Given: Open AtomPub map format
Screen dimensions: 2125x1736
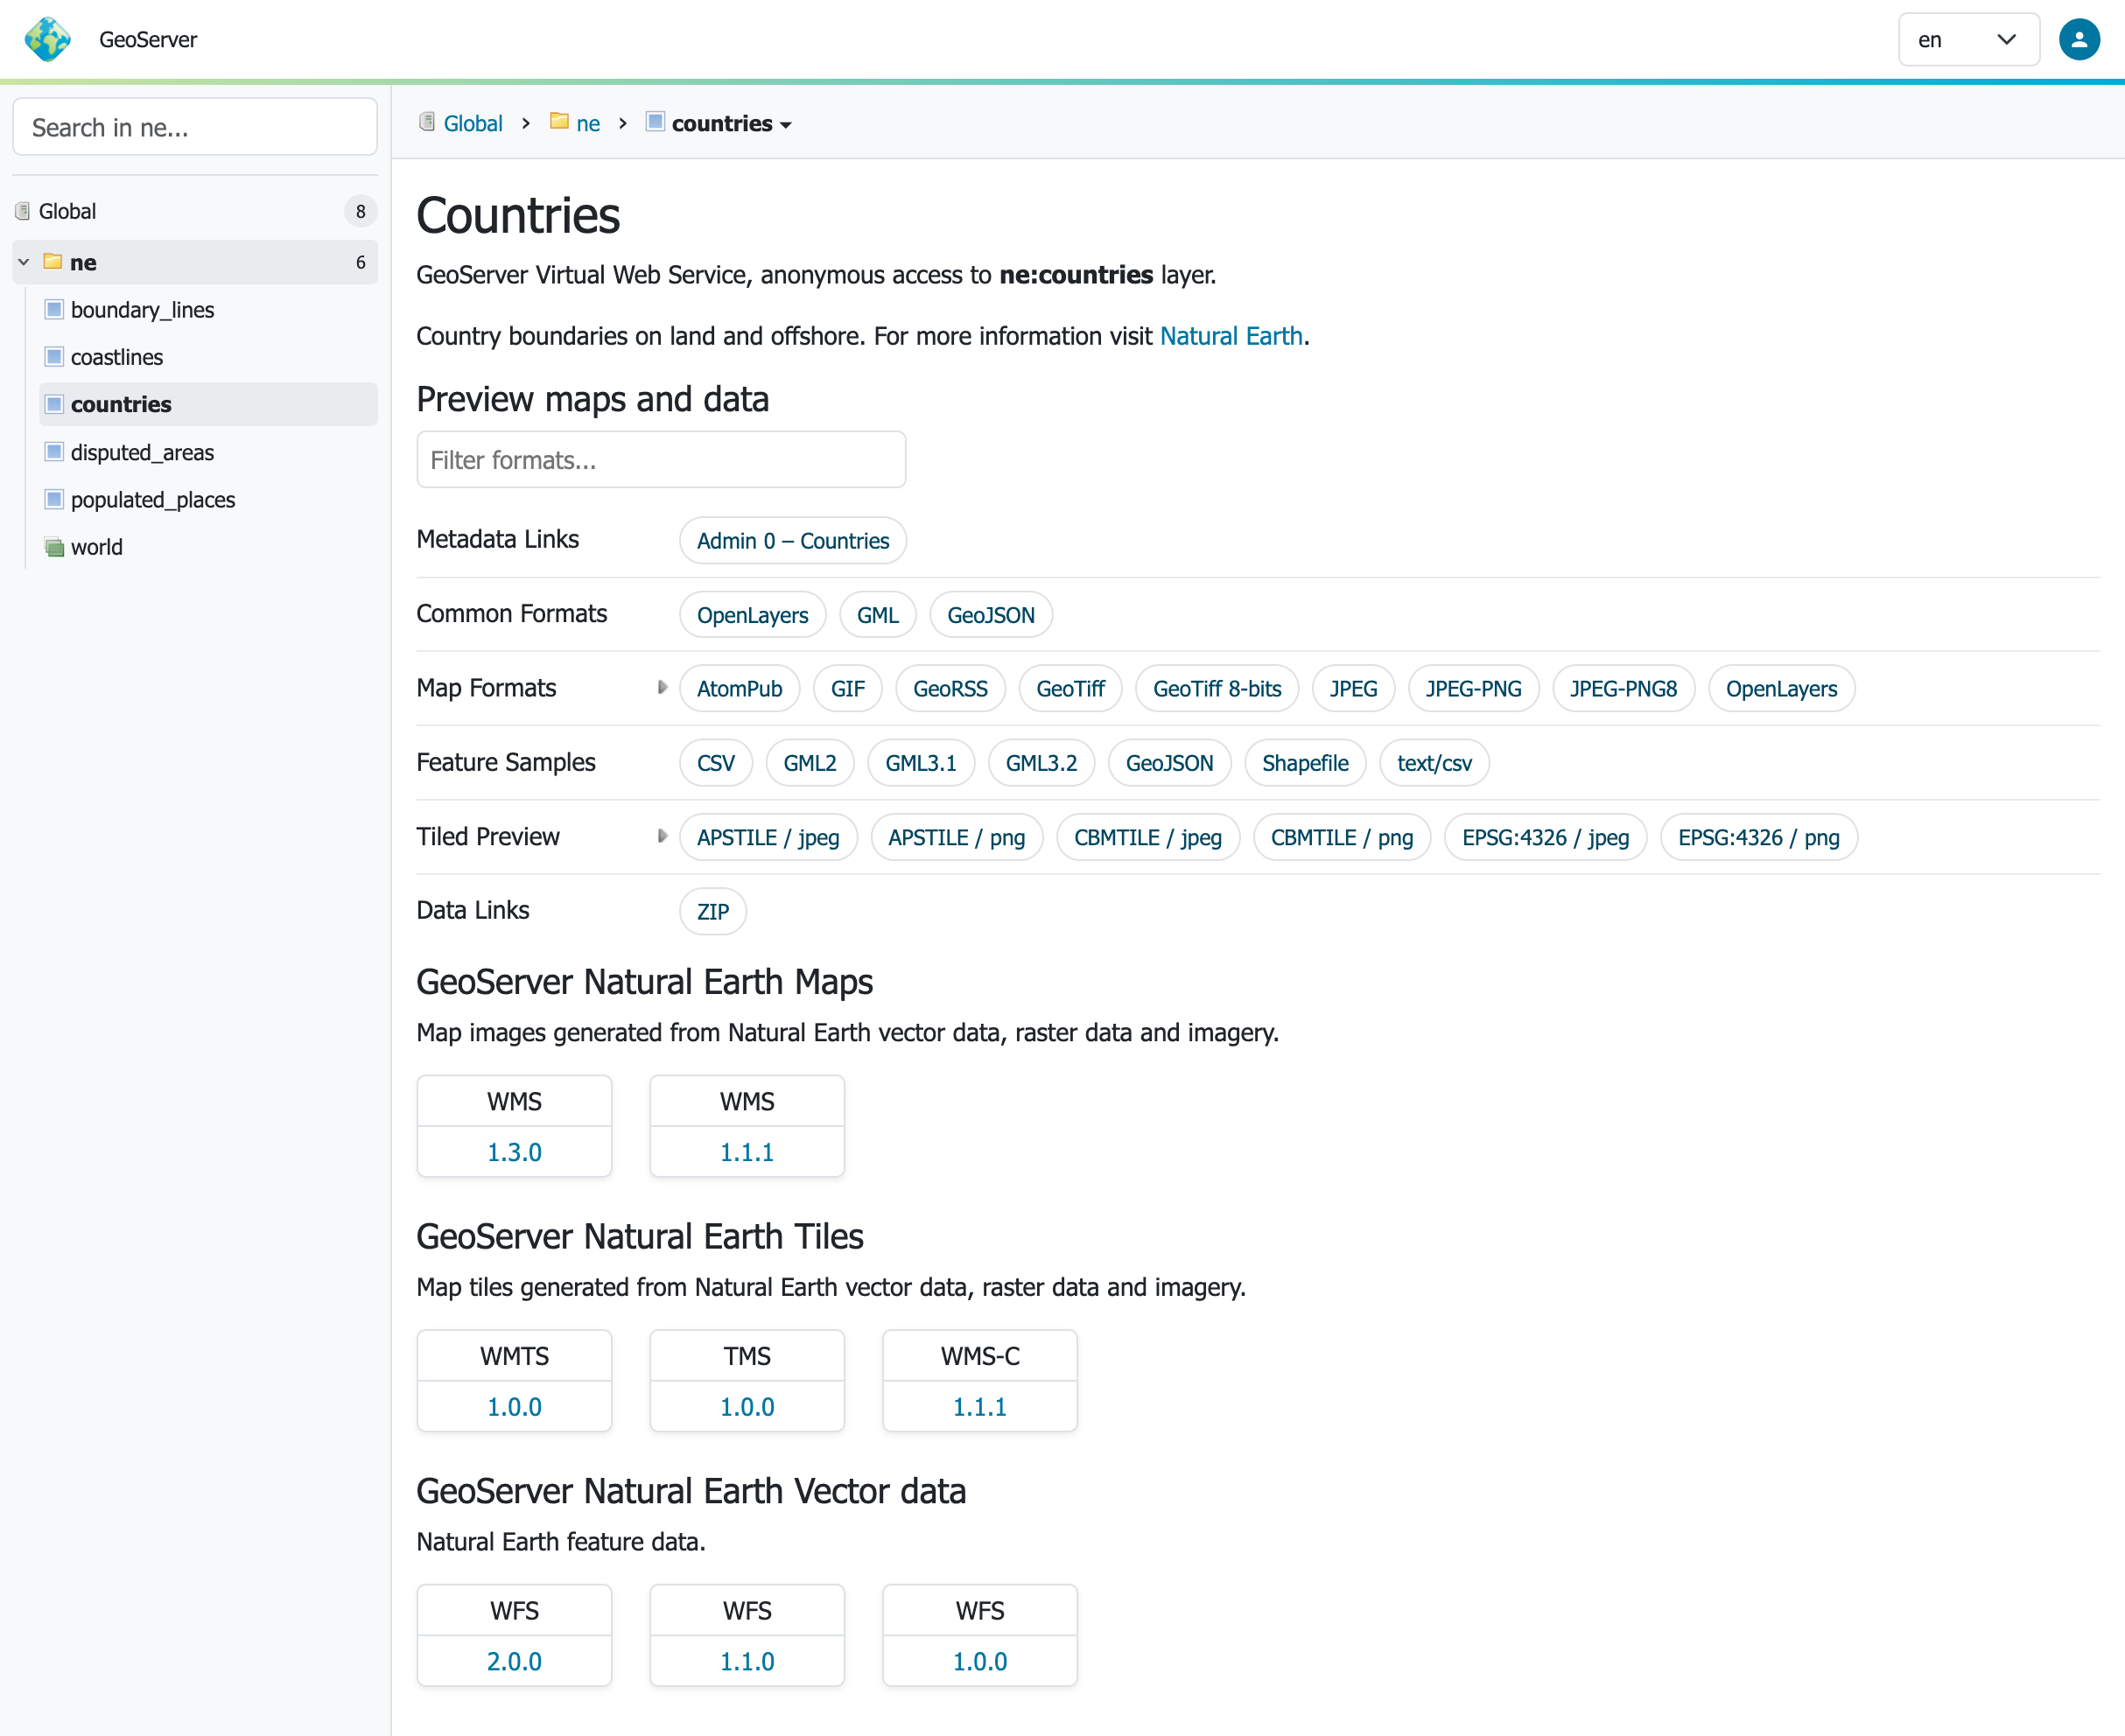Looking at the screenshot, I should click(x=739, y=689).
